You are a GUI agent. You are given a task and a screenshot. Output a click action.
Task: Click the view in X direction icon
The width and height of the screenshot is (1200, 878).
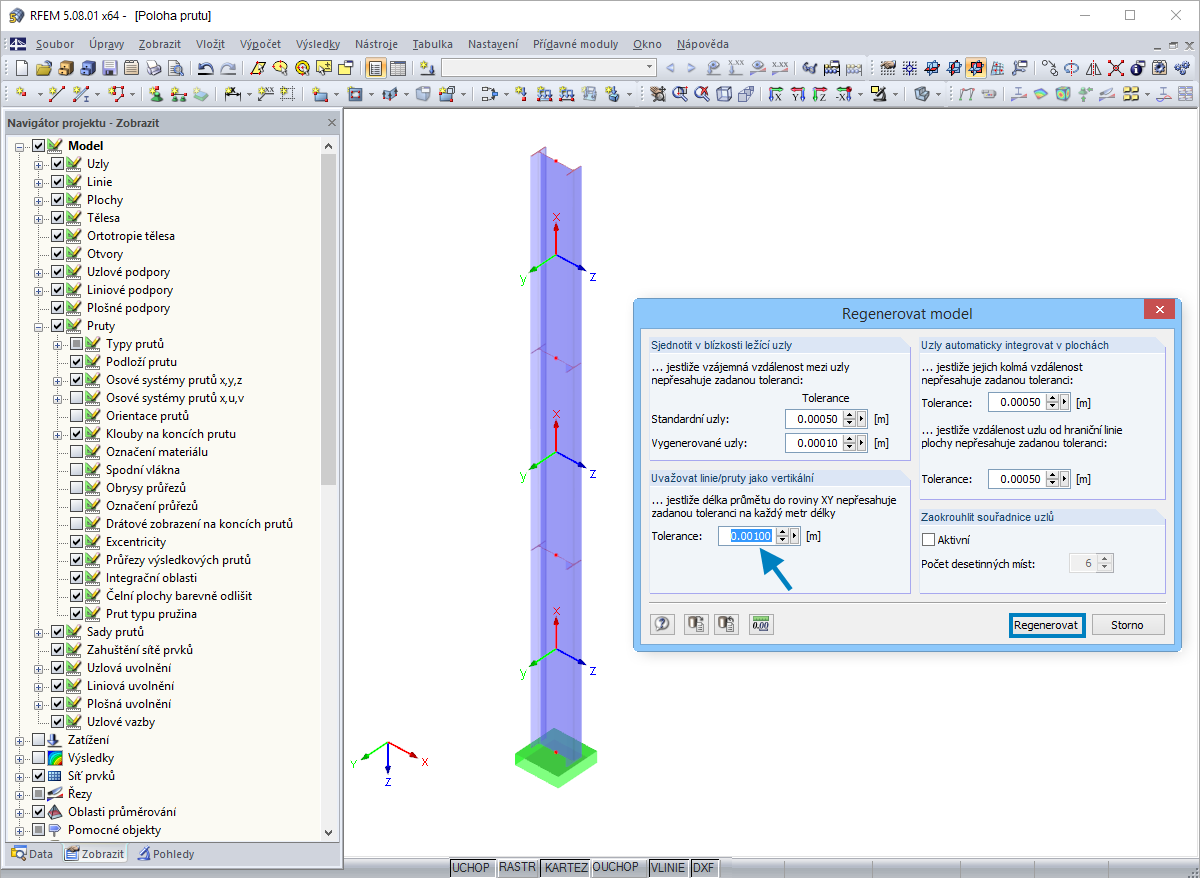(x=775, y=95)
